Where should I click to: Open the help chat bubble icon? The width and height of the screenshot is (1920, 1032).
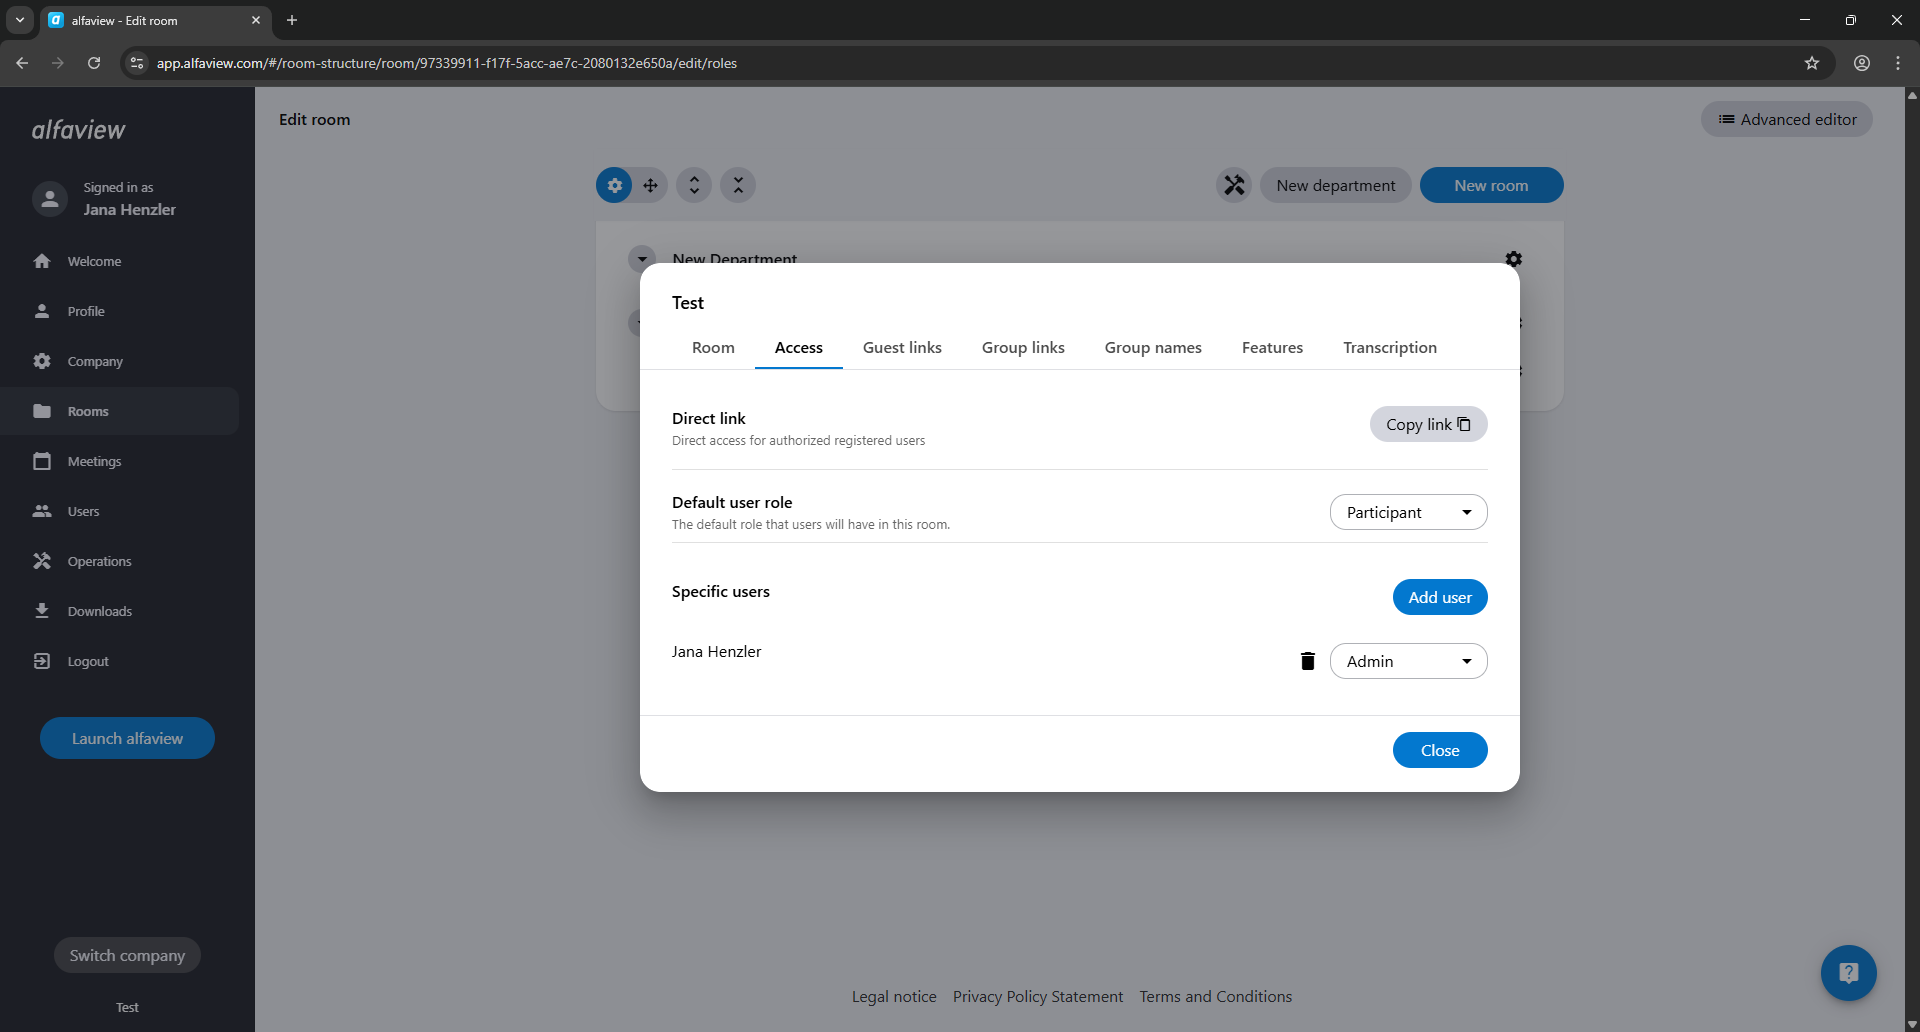click(x=1848, y=973)
